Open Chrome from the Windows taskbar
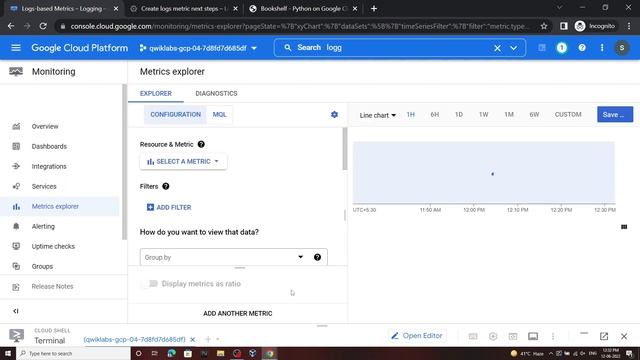Viewport: 640px width, 360px height. pyautogui.click(x=269, y=353)
